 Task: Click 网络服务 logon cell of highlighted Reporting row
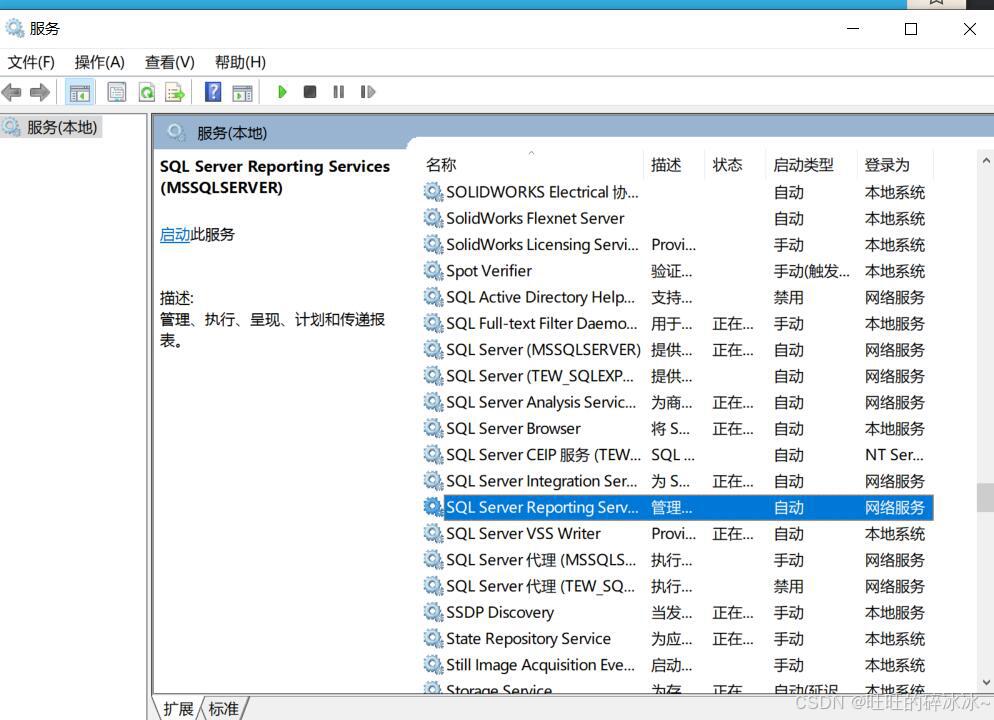pos(894,508)
